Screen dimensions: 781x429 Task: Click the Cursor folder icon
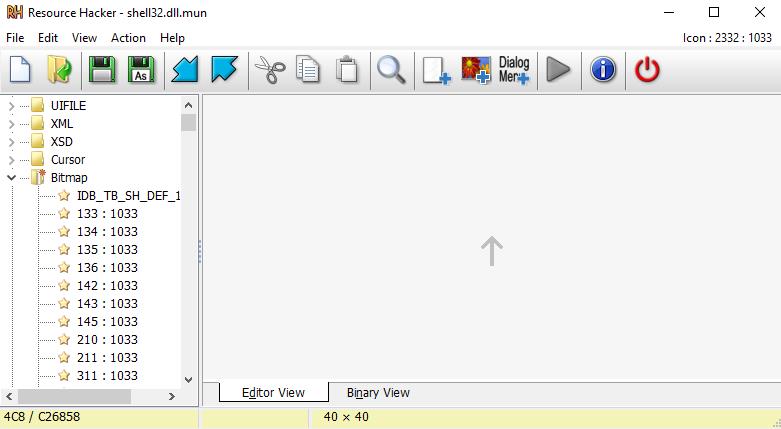coord(38,159)
